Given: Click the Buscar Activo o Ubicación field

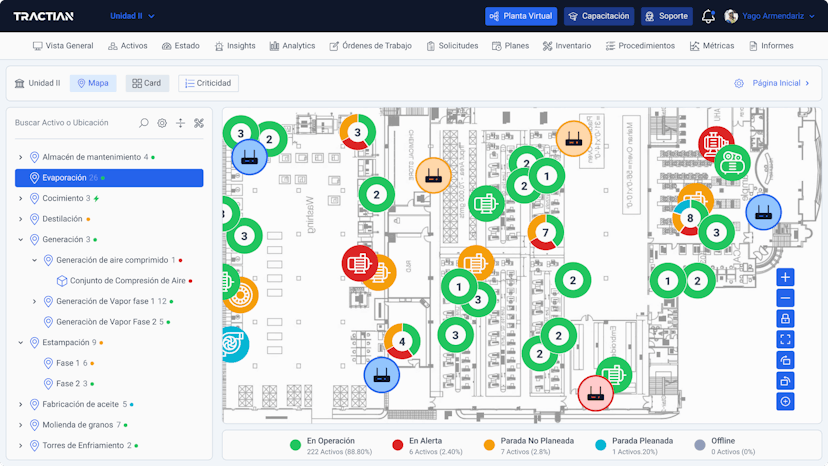Looking at the screenshot, I should (x=70, y=123).
